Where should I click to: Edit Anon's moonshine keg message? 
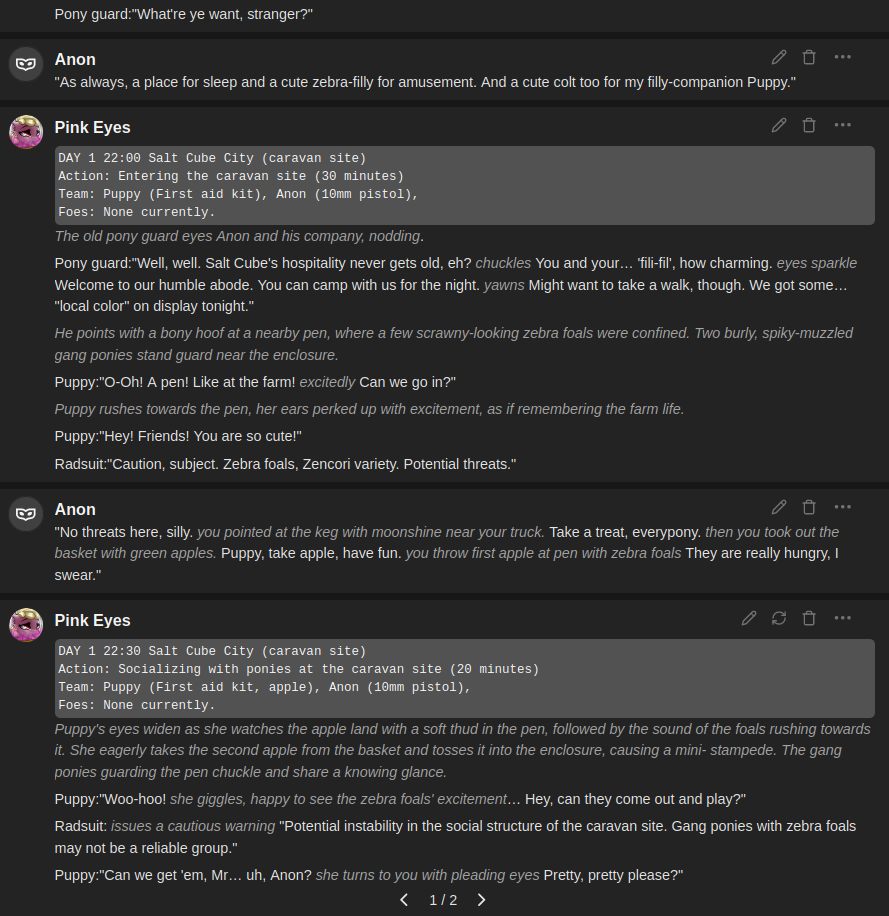click(779, 507)
